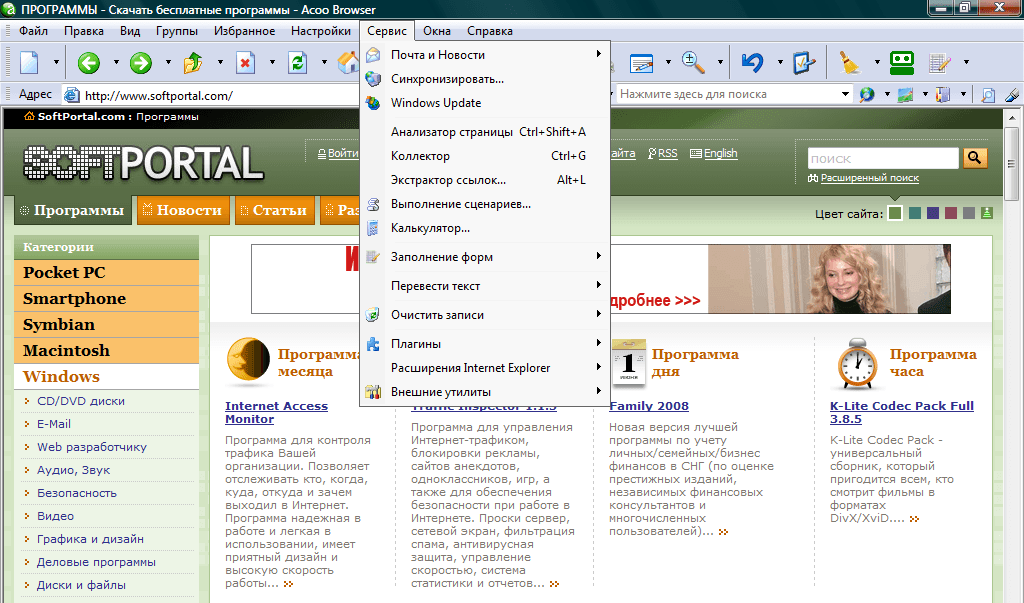This screenshot has height=603, width=1024.
Task: Choose Анализатор страницы menu entry
Action: click(485, 132)
